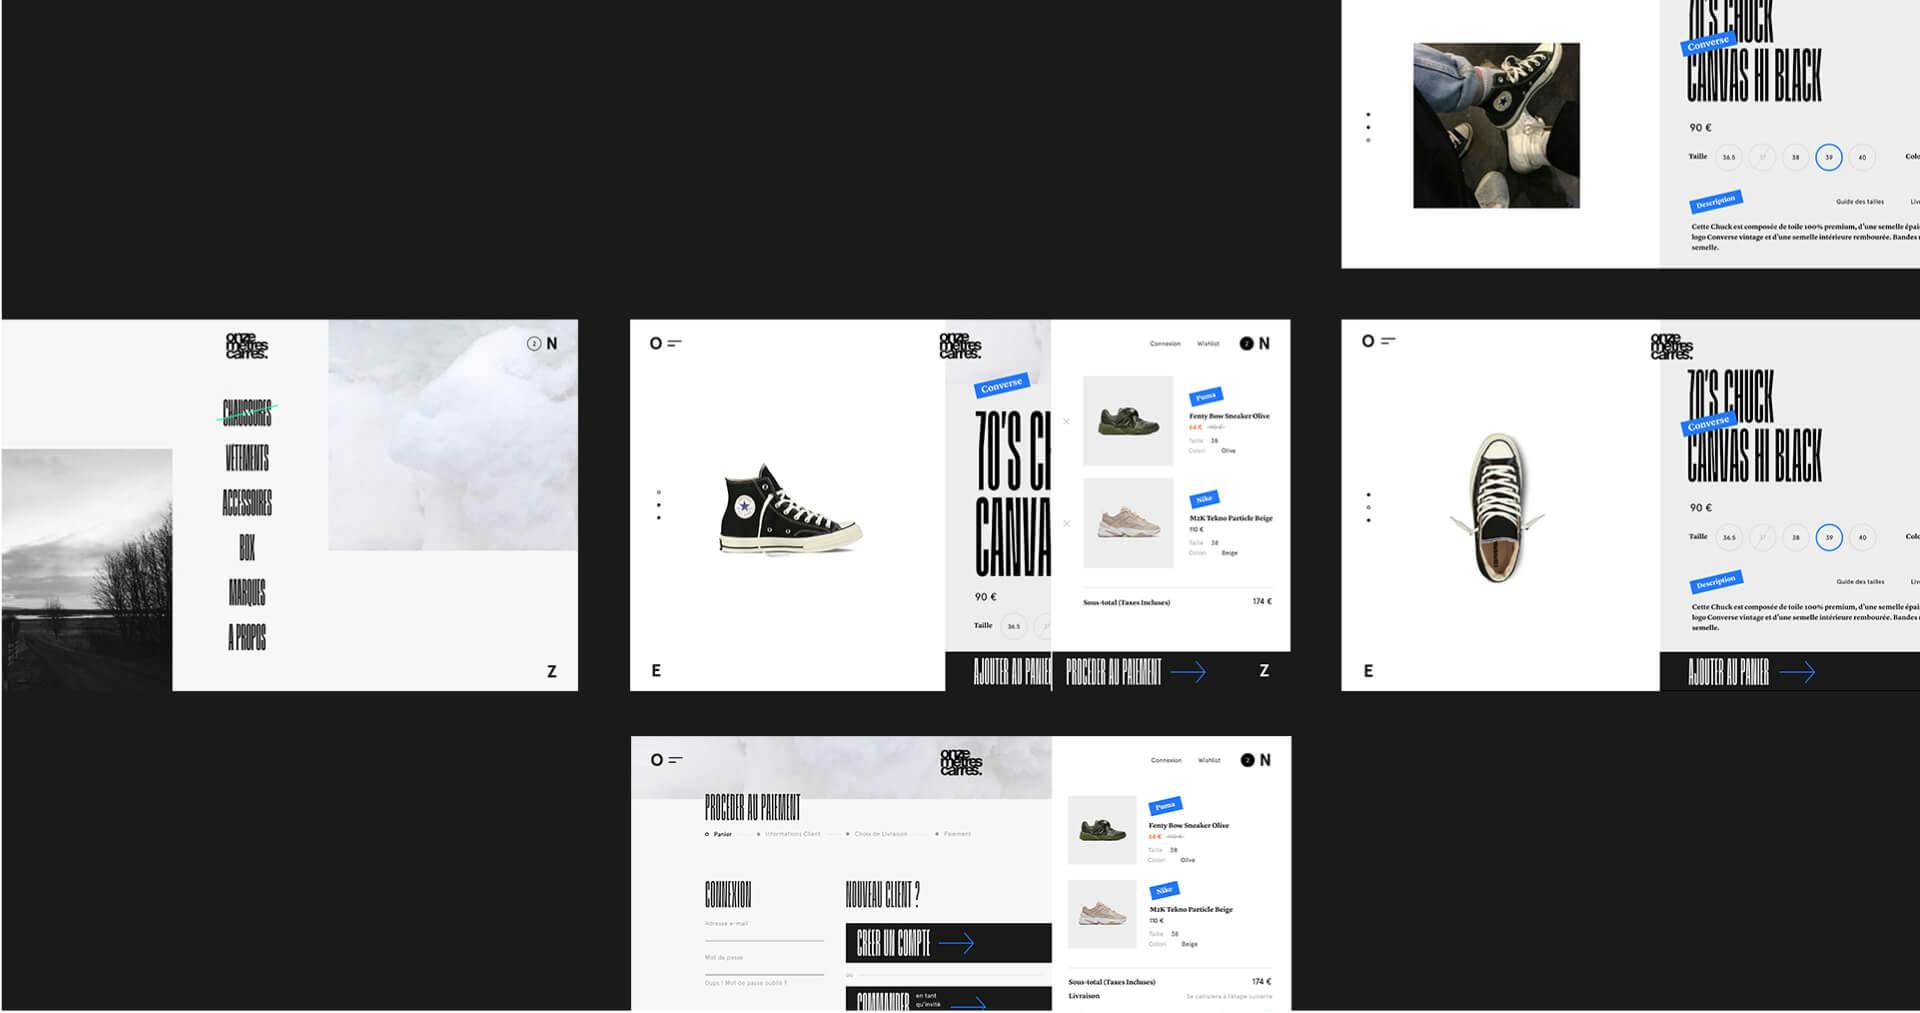The height and width of the screenshot is (1013, 1920).
Task: Open VETEMENTS in the navigation menu
Action: pos(247,458)
